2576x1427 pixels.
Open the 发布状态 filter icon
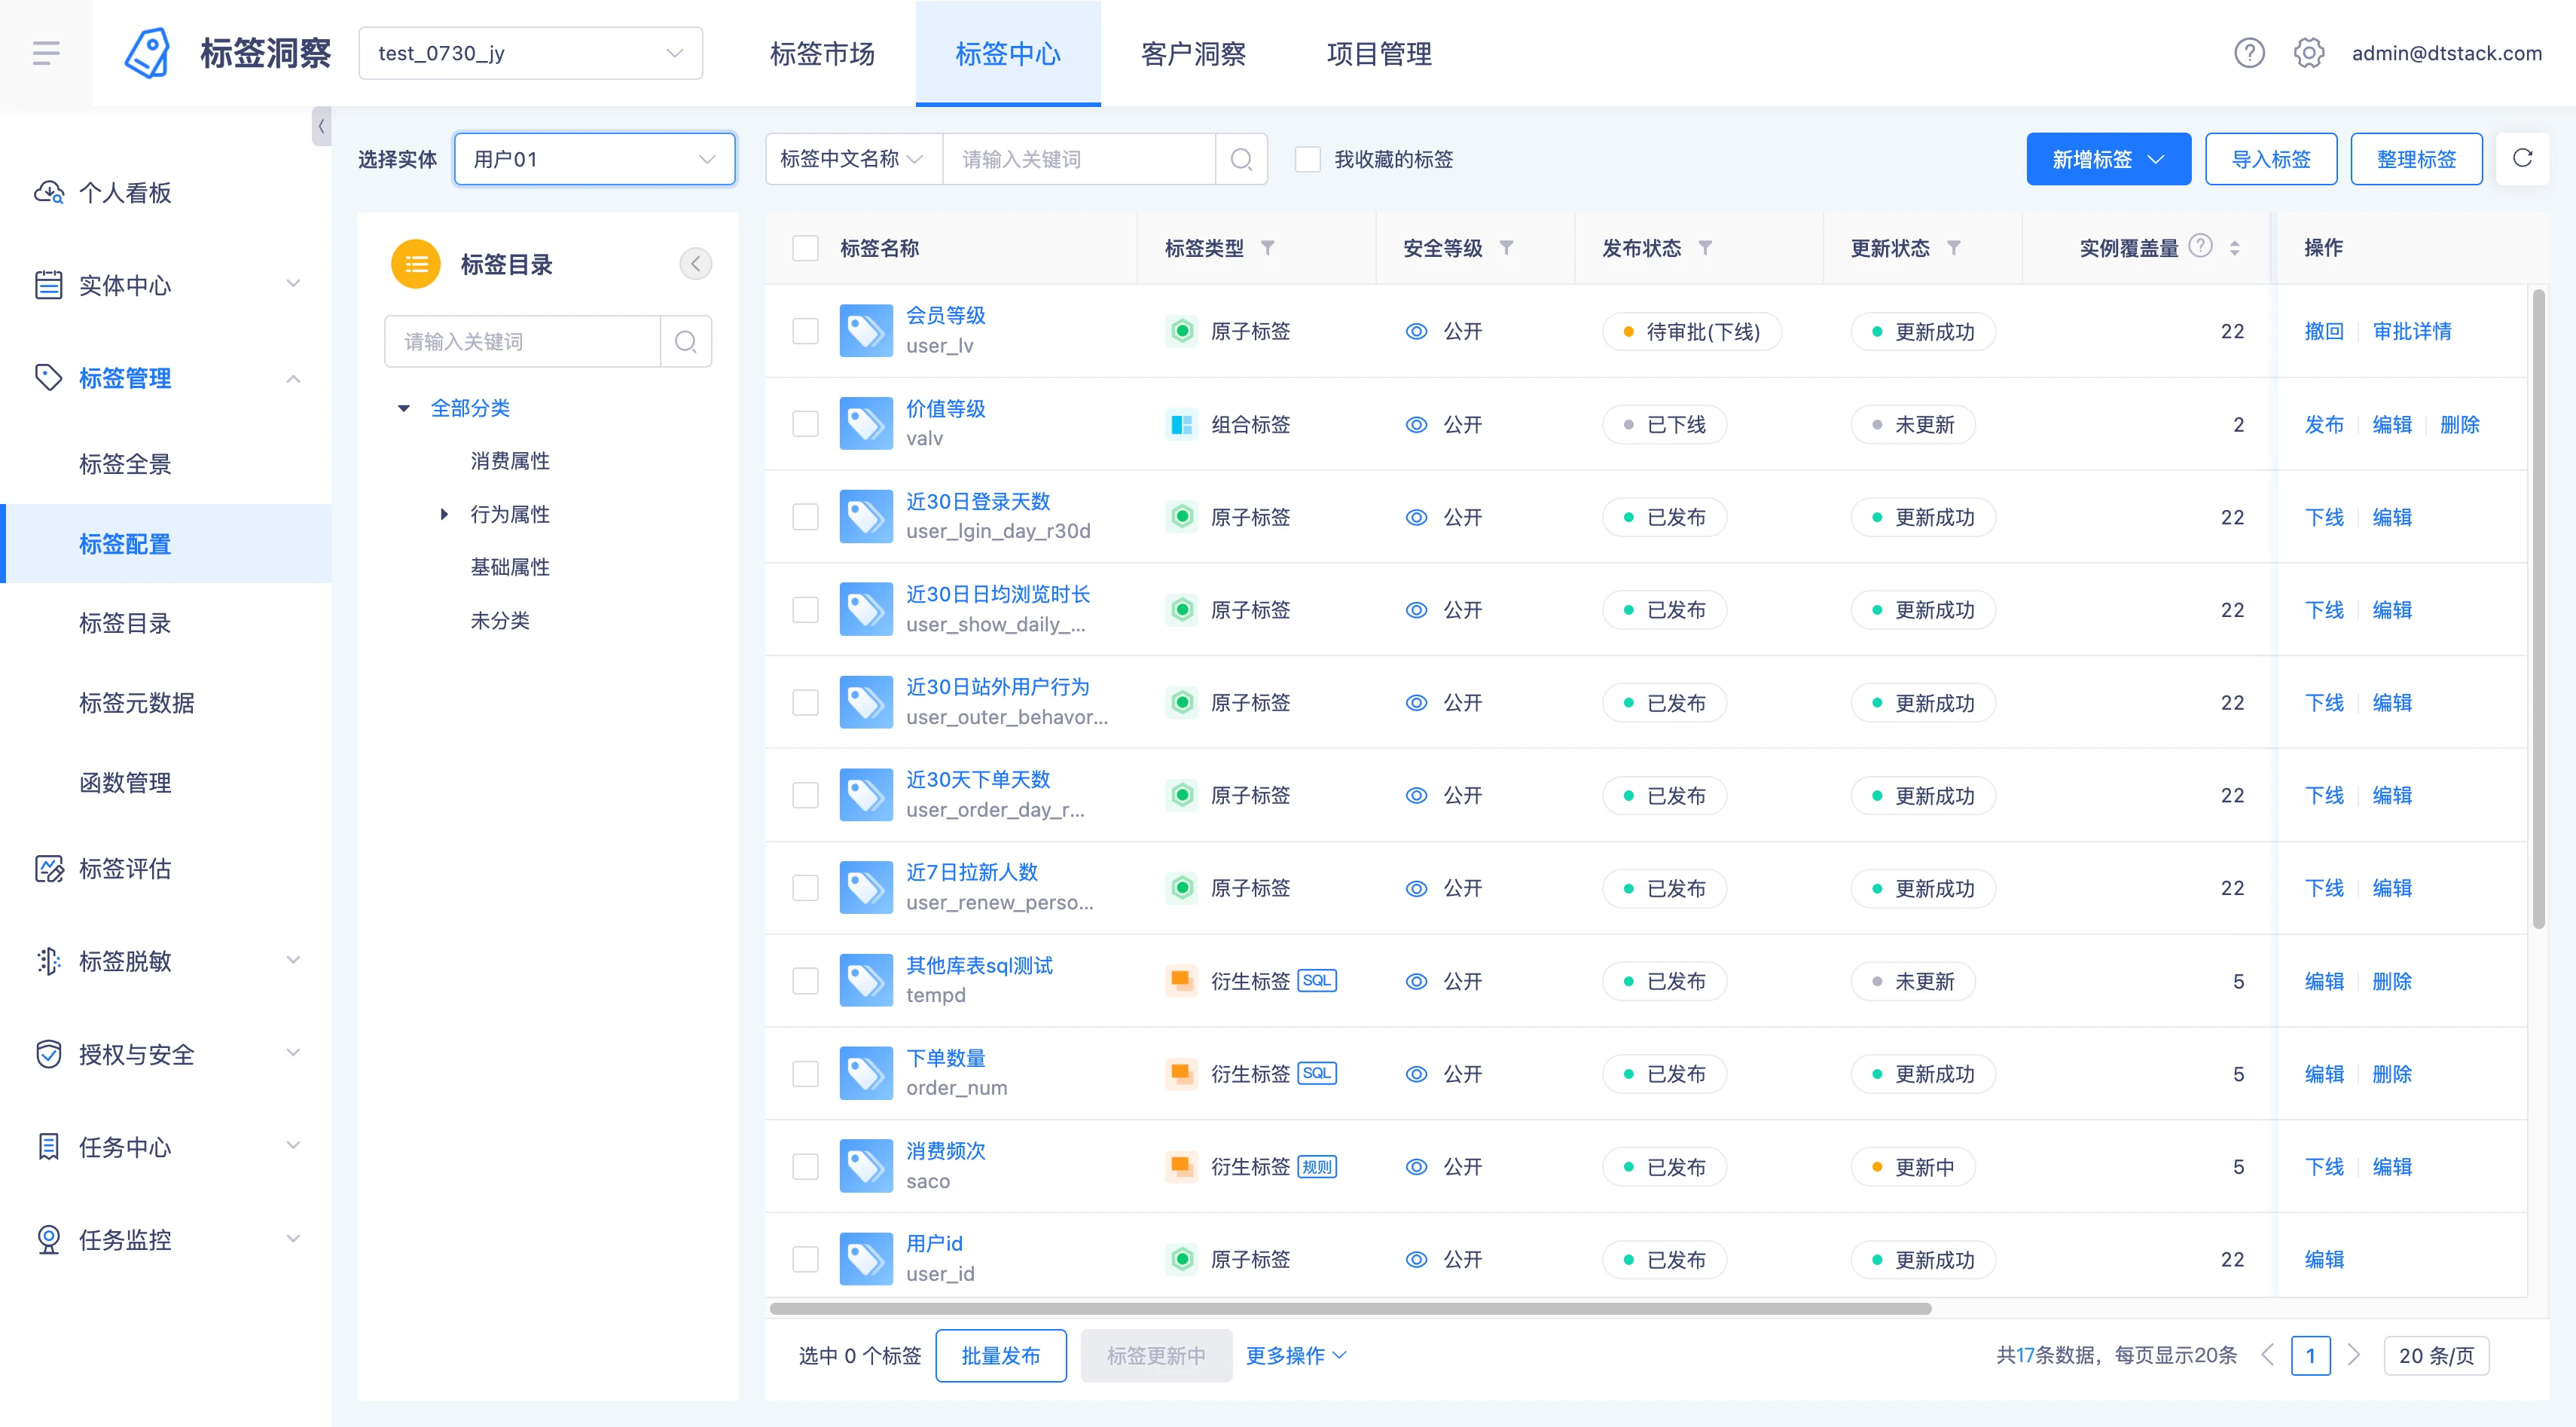coord(1705,248)
